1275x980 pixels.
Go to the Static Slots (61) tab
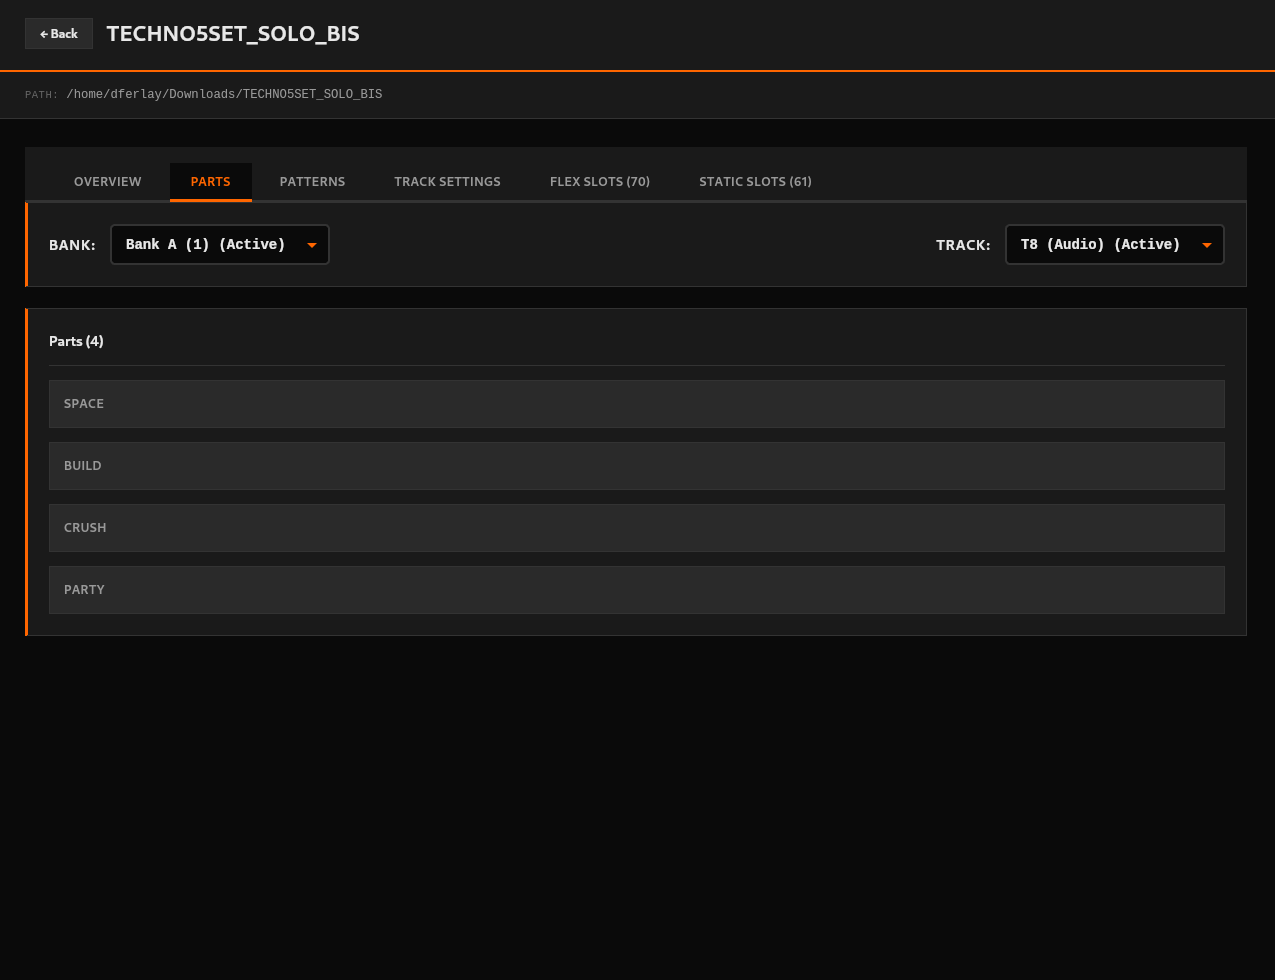pyautogui.click(x=755, y=182)
